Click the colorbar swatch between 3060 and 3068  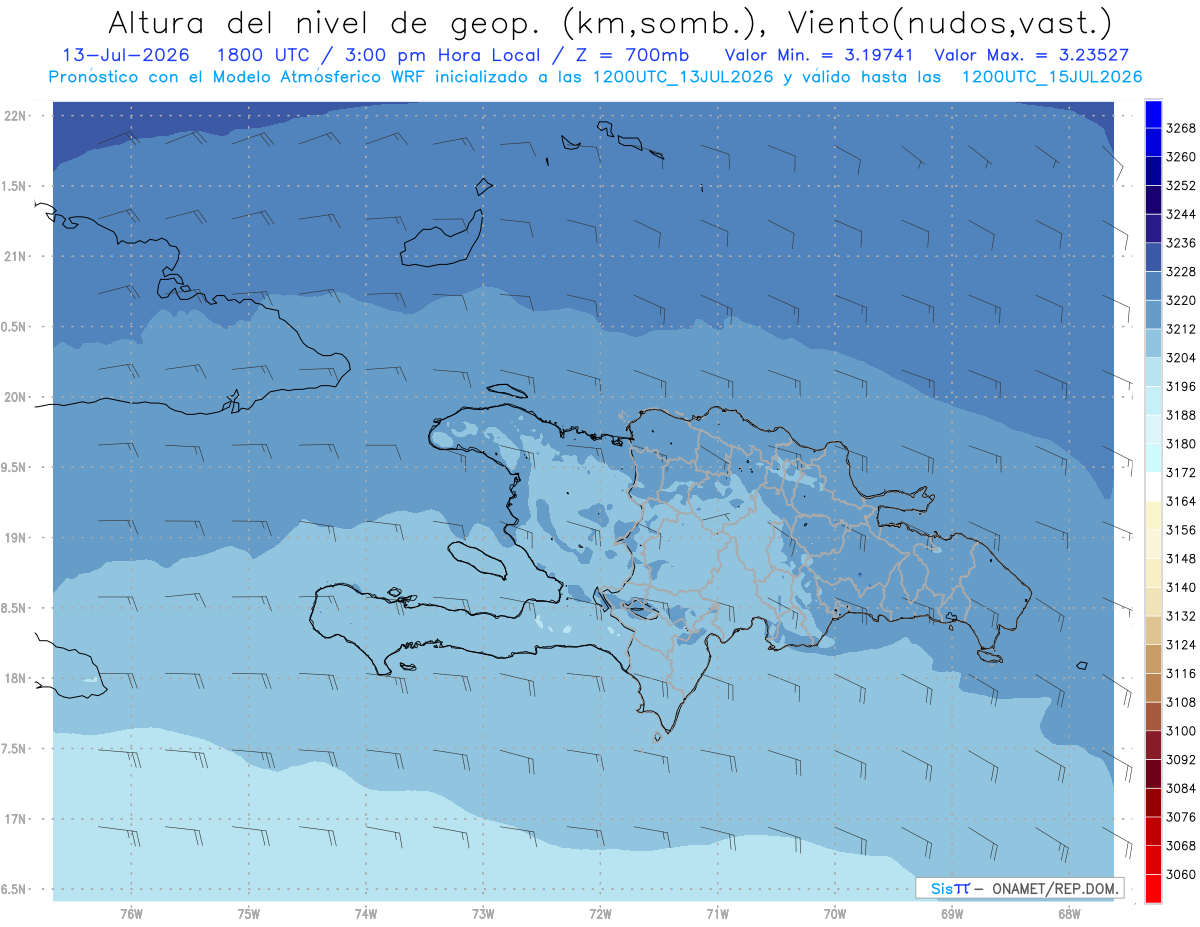(1153, 861)
